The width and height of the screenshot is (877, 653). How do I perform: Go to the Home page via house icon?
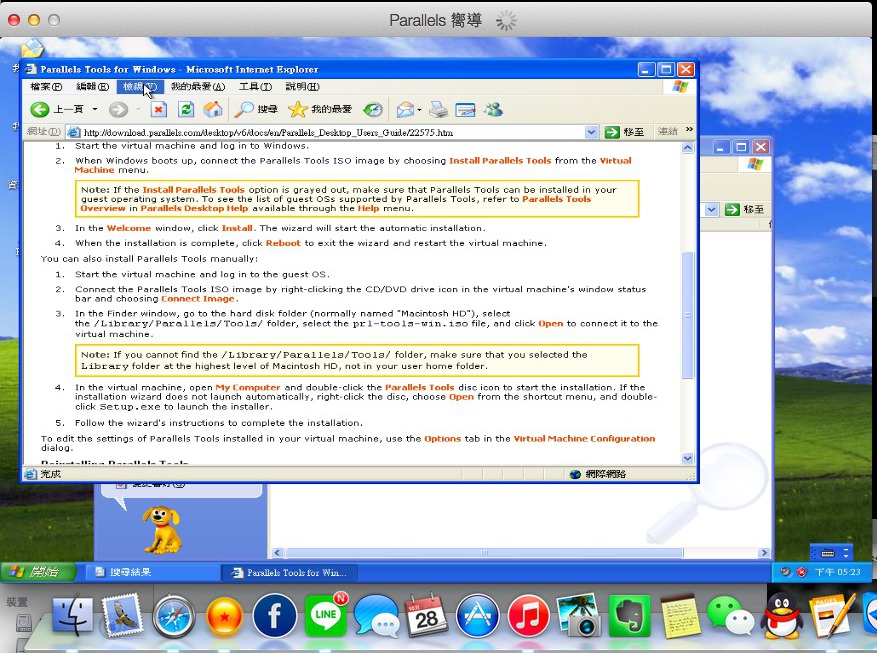coord(213,110)
